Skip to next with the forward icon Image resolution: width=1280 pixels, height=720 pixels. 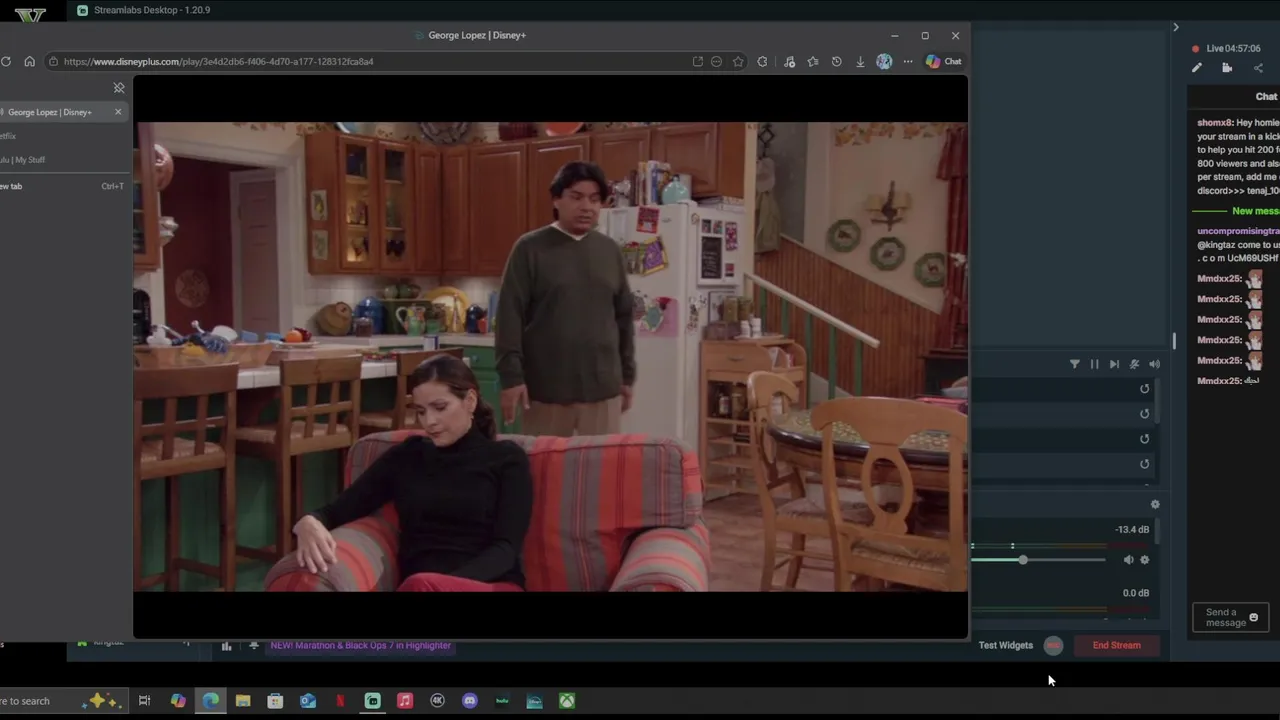coord(1114,364)
